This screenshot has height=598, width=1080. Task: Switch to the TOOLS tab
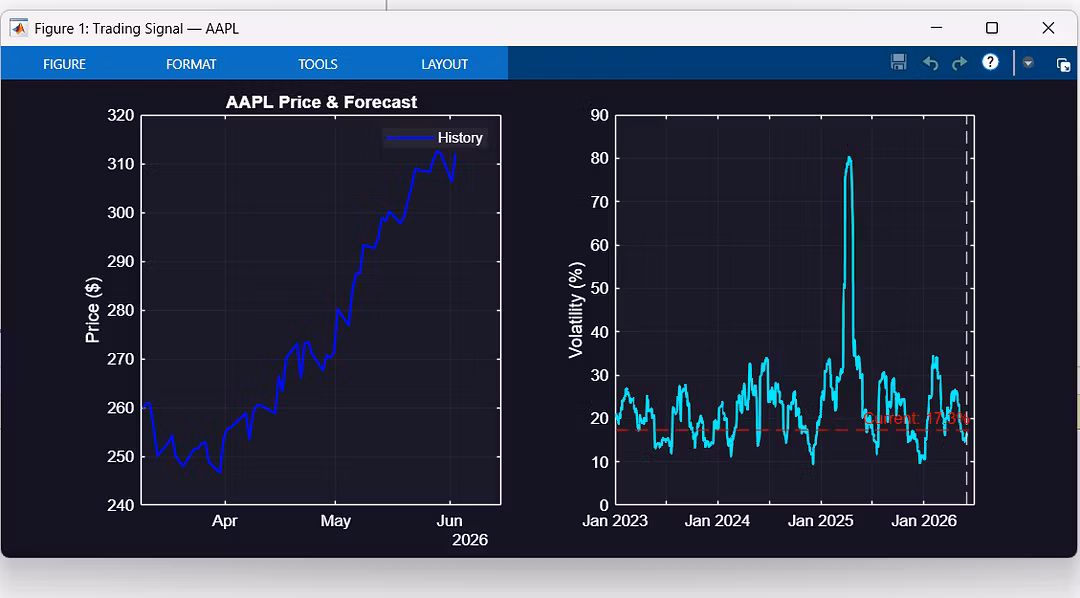[318, 64]
